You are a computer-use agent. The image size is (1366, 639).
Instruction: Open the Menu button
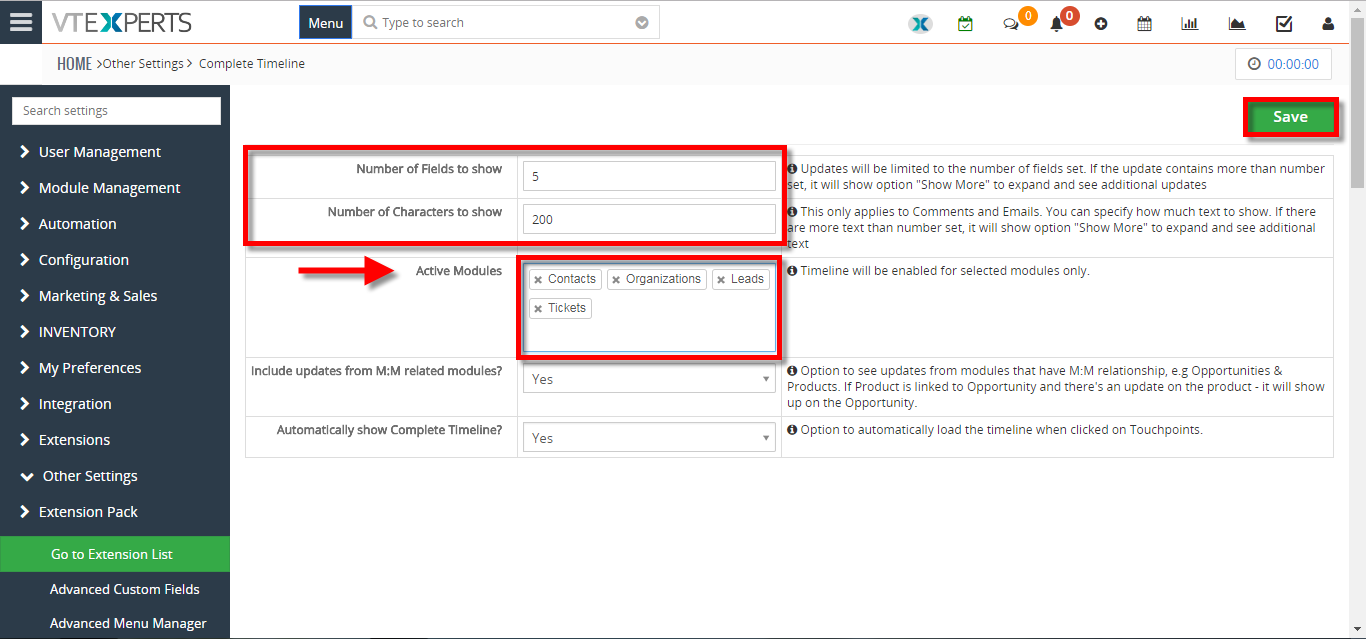coord(326,23)
